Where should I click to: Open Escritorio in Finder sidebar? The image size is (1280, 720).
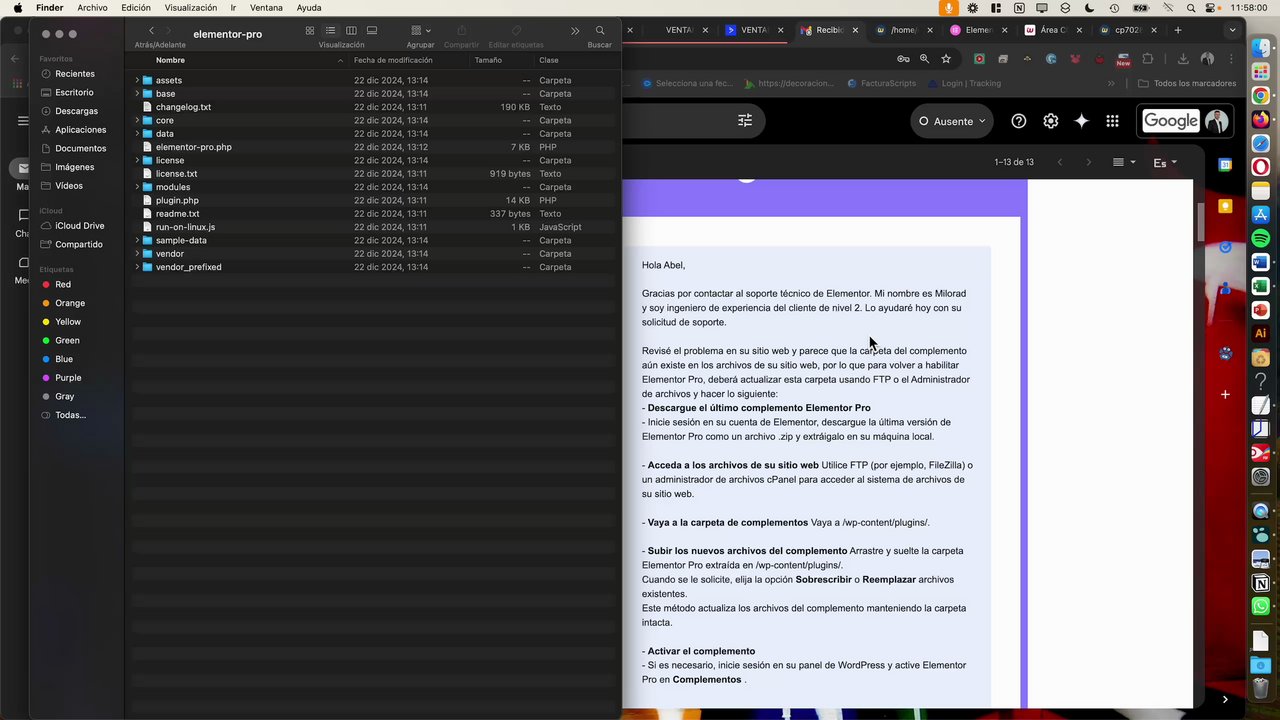point(74,92)
